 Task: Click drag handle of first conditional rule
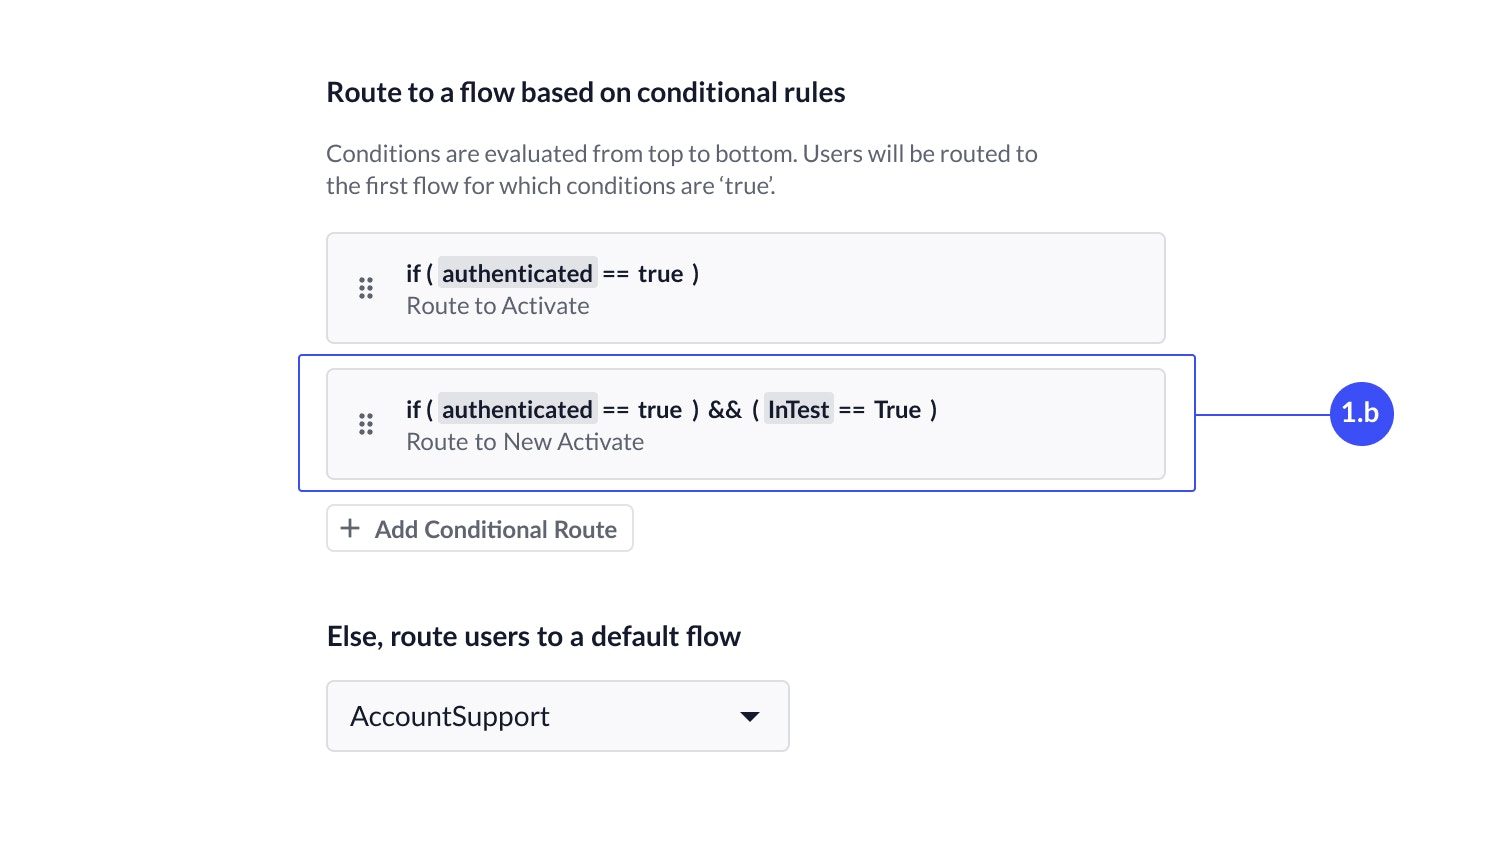pos(366,289)
